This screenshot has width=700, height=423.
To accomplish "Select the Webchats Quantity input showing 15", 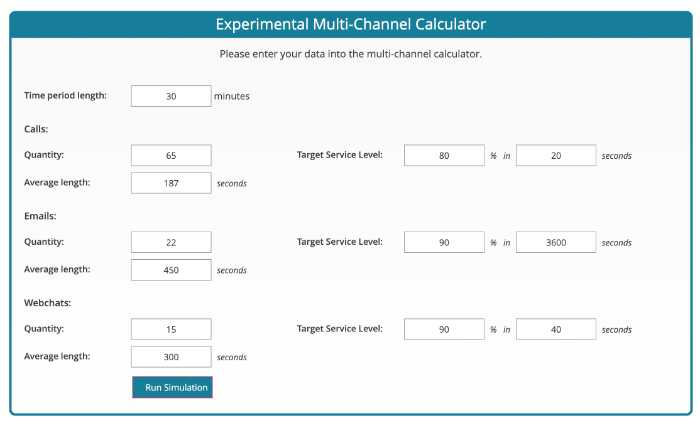I will click(x=171, y=329).
